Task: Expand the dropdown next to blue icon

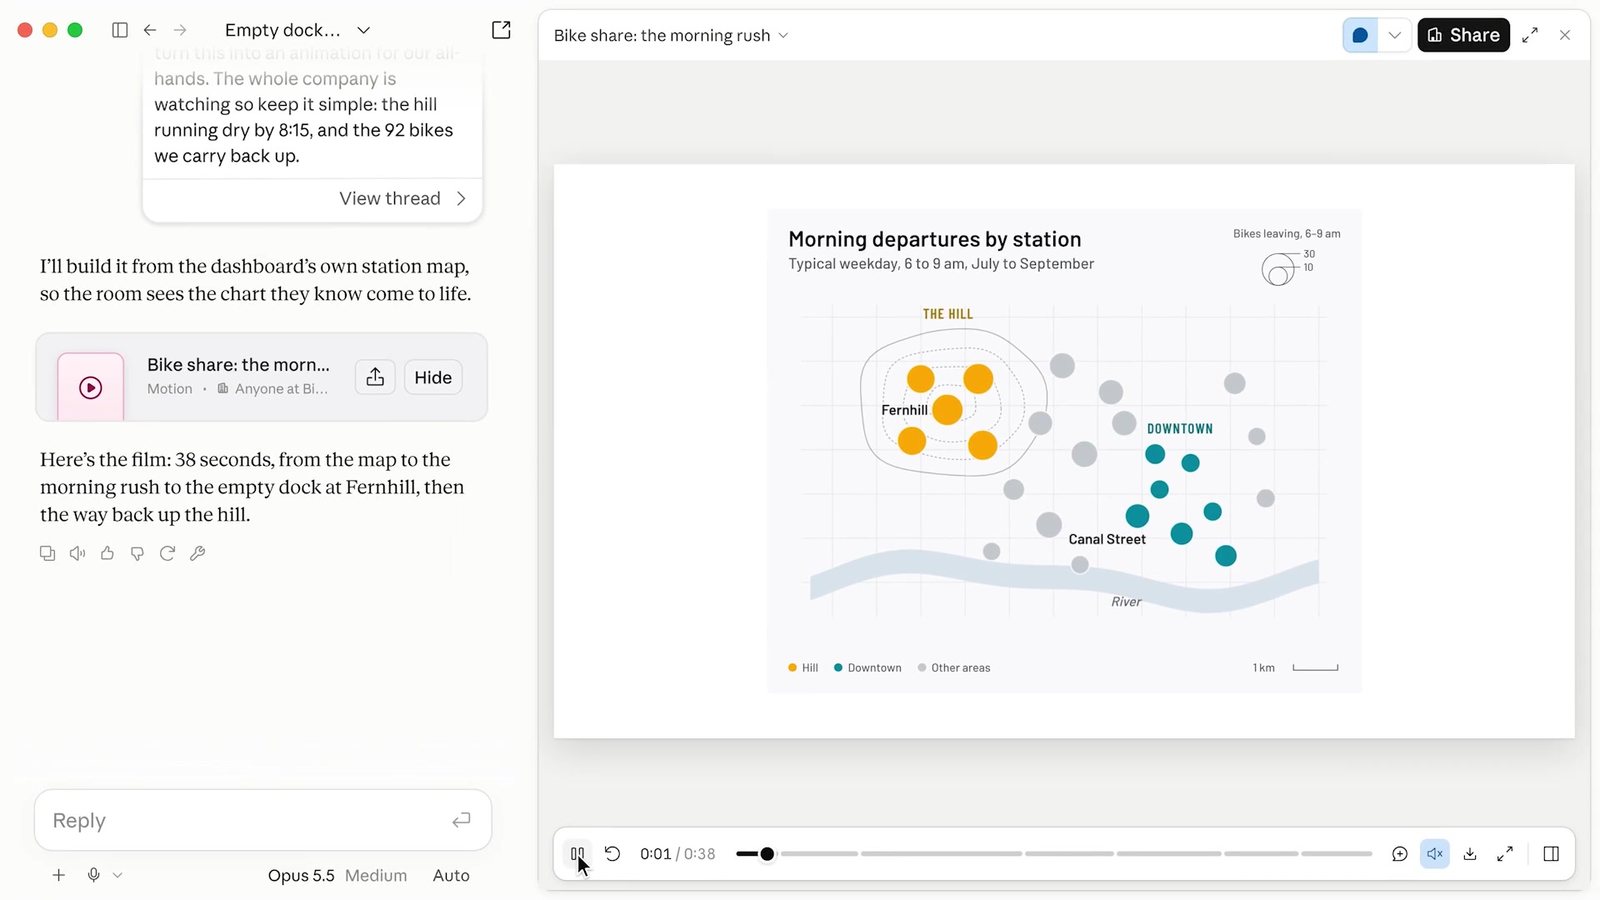Action: [x=1394, y=35]
